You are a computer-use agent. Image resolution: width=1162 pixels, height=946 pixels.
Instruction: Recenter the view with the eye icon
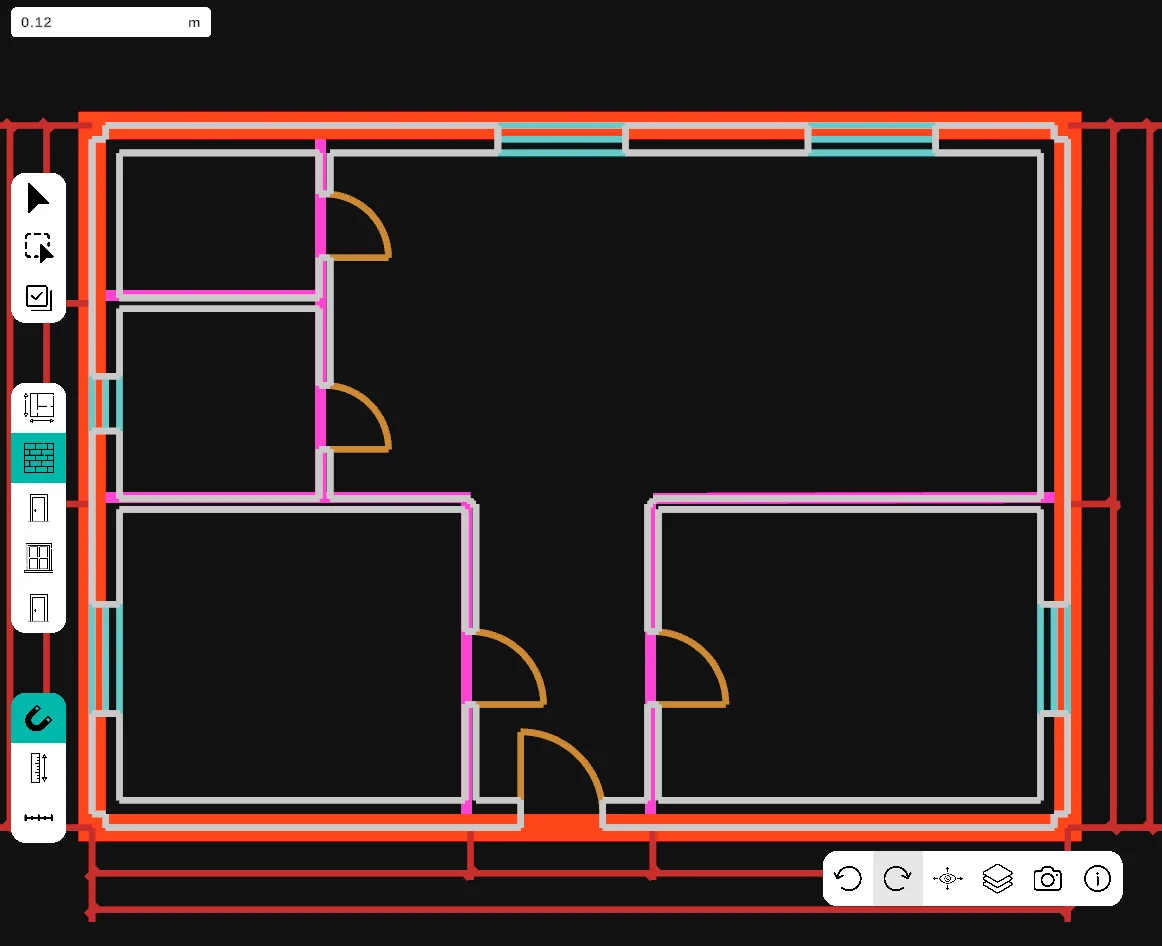[947, 879]
